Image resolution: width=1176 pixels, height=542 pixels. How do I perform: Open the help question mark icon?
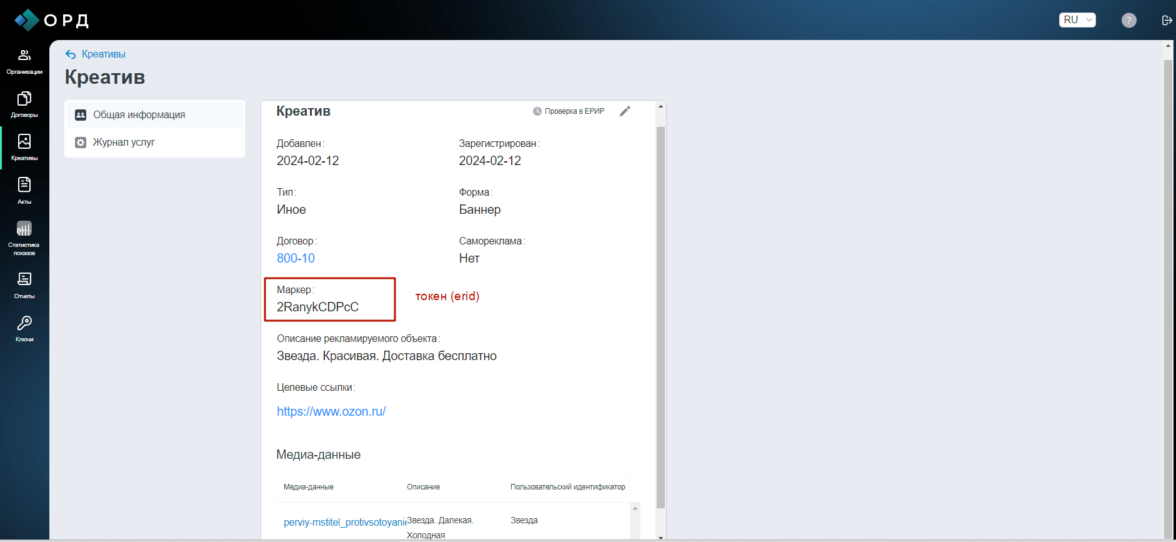tap(1129, 20)
